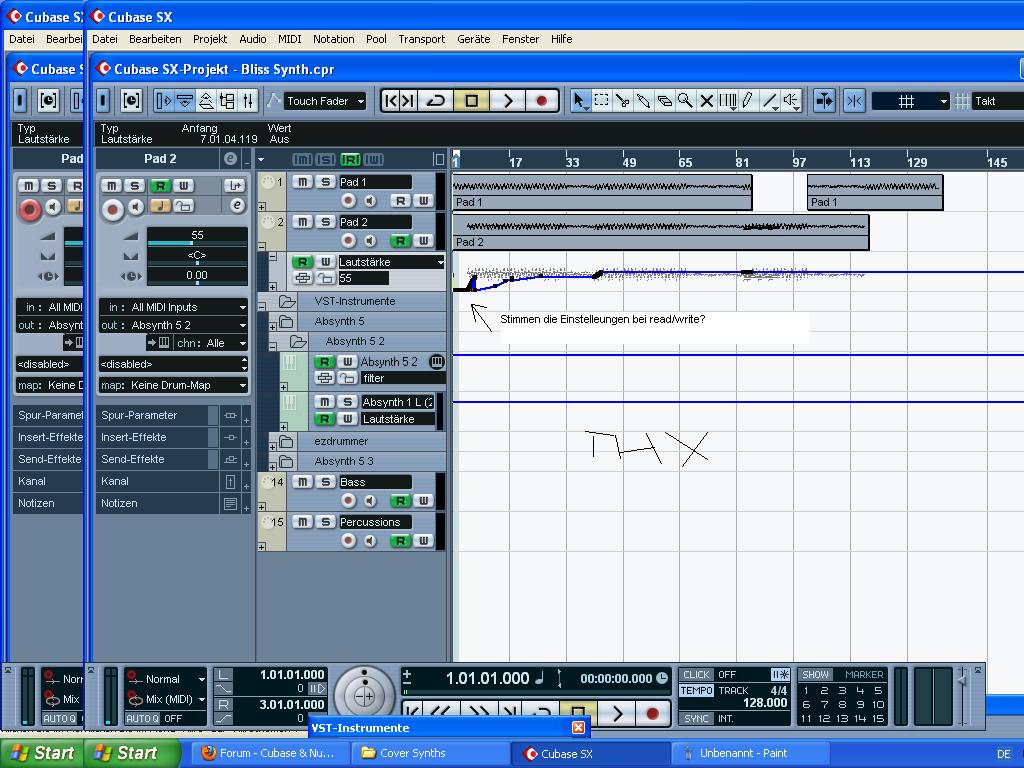Enable Write automation on the Percussions track

[423, 541]
